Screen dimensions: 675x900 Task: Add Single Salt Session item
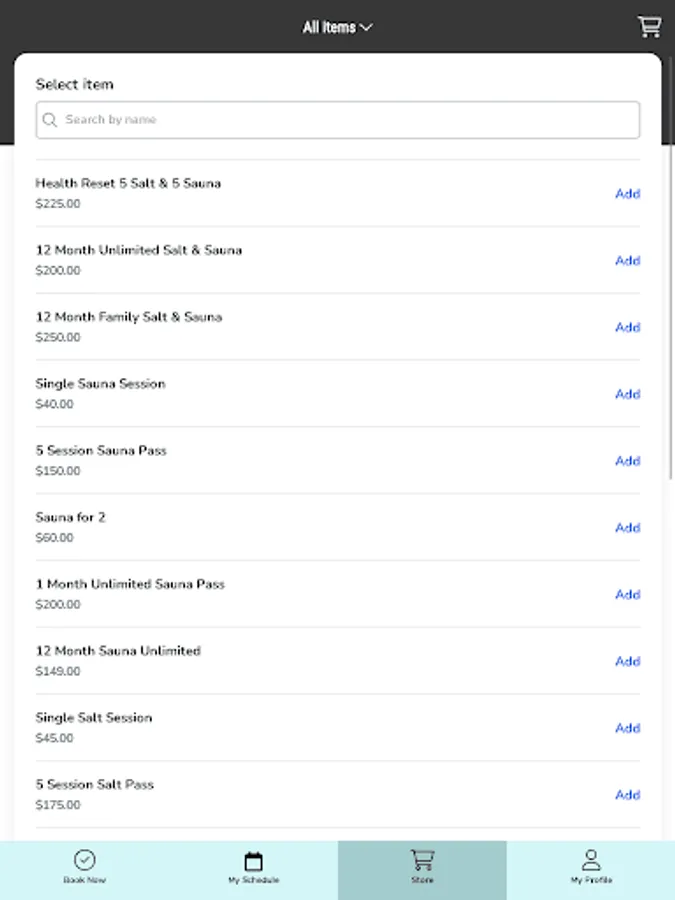[627, 728]
